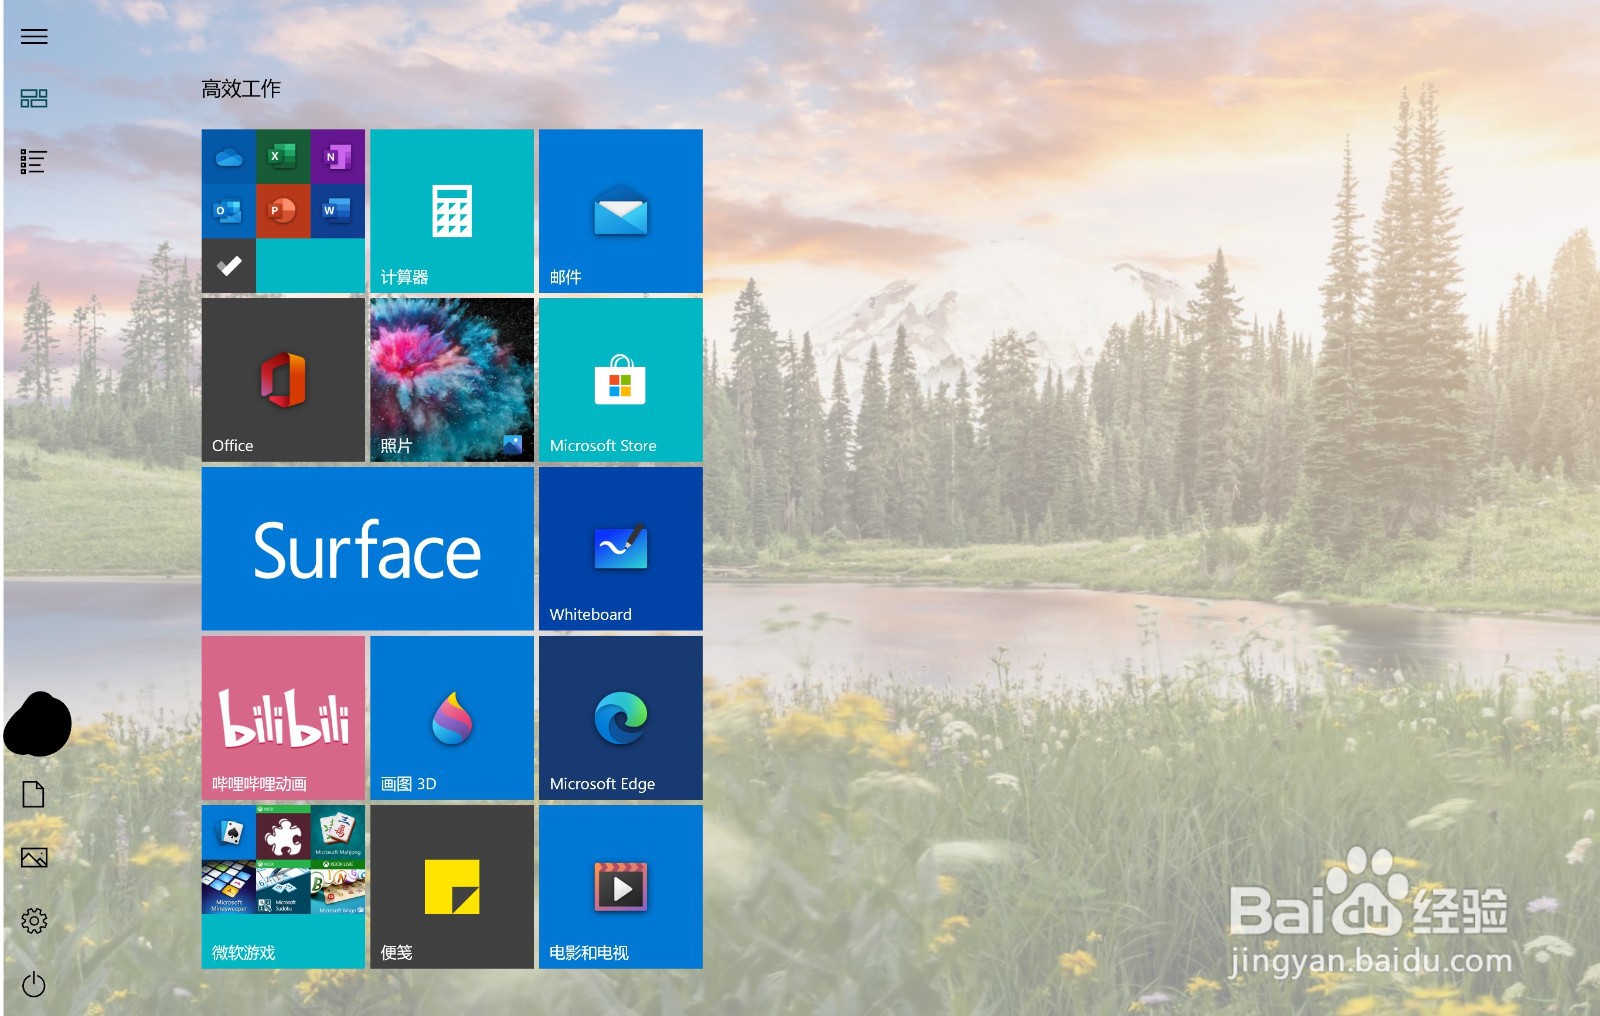Open Microsoft To Do checkmark tile
The image size is (1600, 1016).
[x=229, y=265]
